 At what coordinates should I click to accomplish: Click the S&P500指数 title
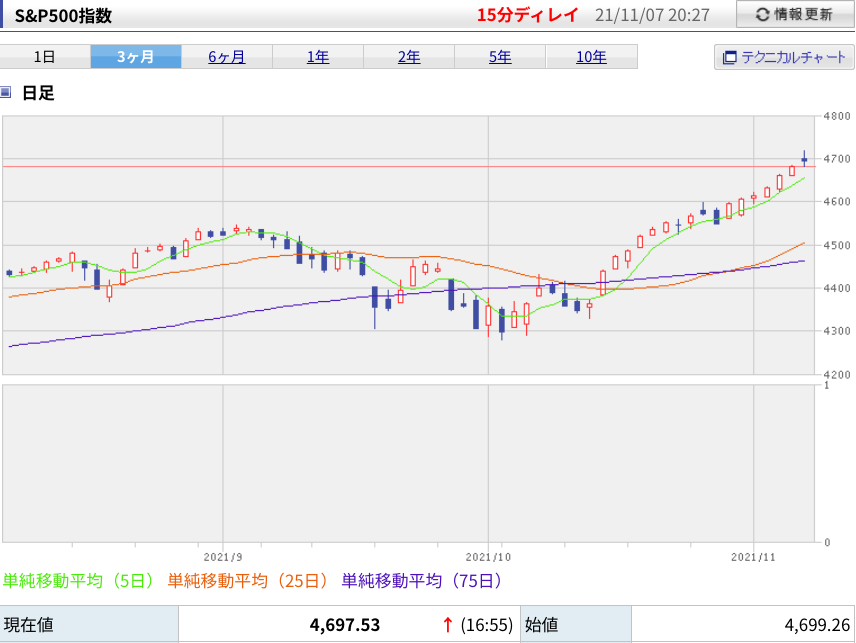63,15
